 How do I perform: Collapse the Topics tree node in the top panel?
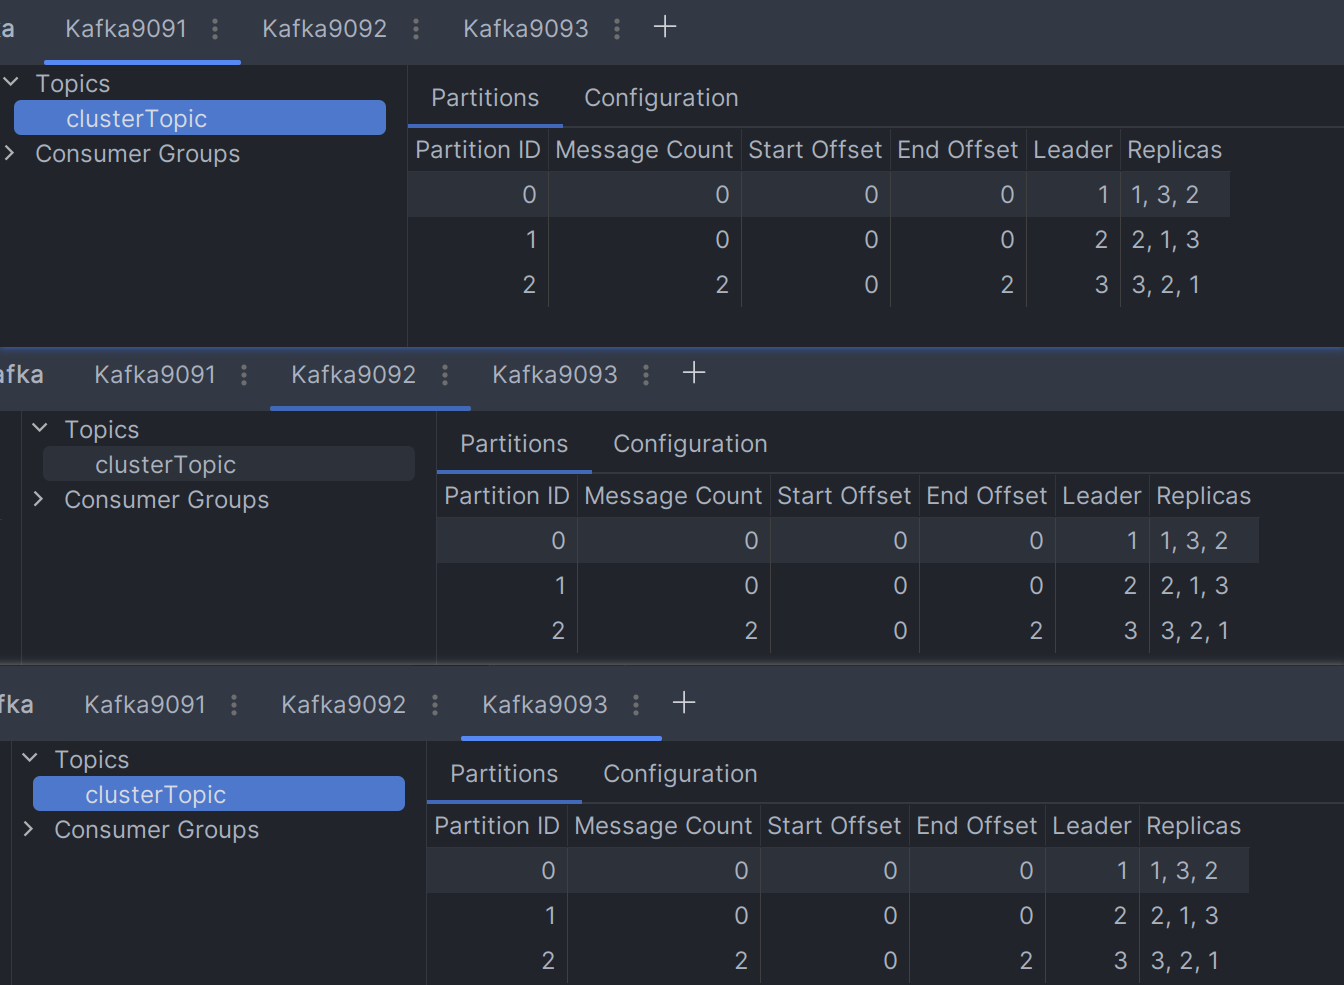(12, 82)
